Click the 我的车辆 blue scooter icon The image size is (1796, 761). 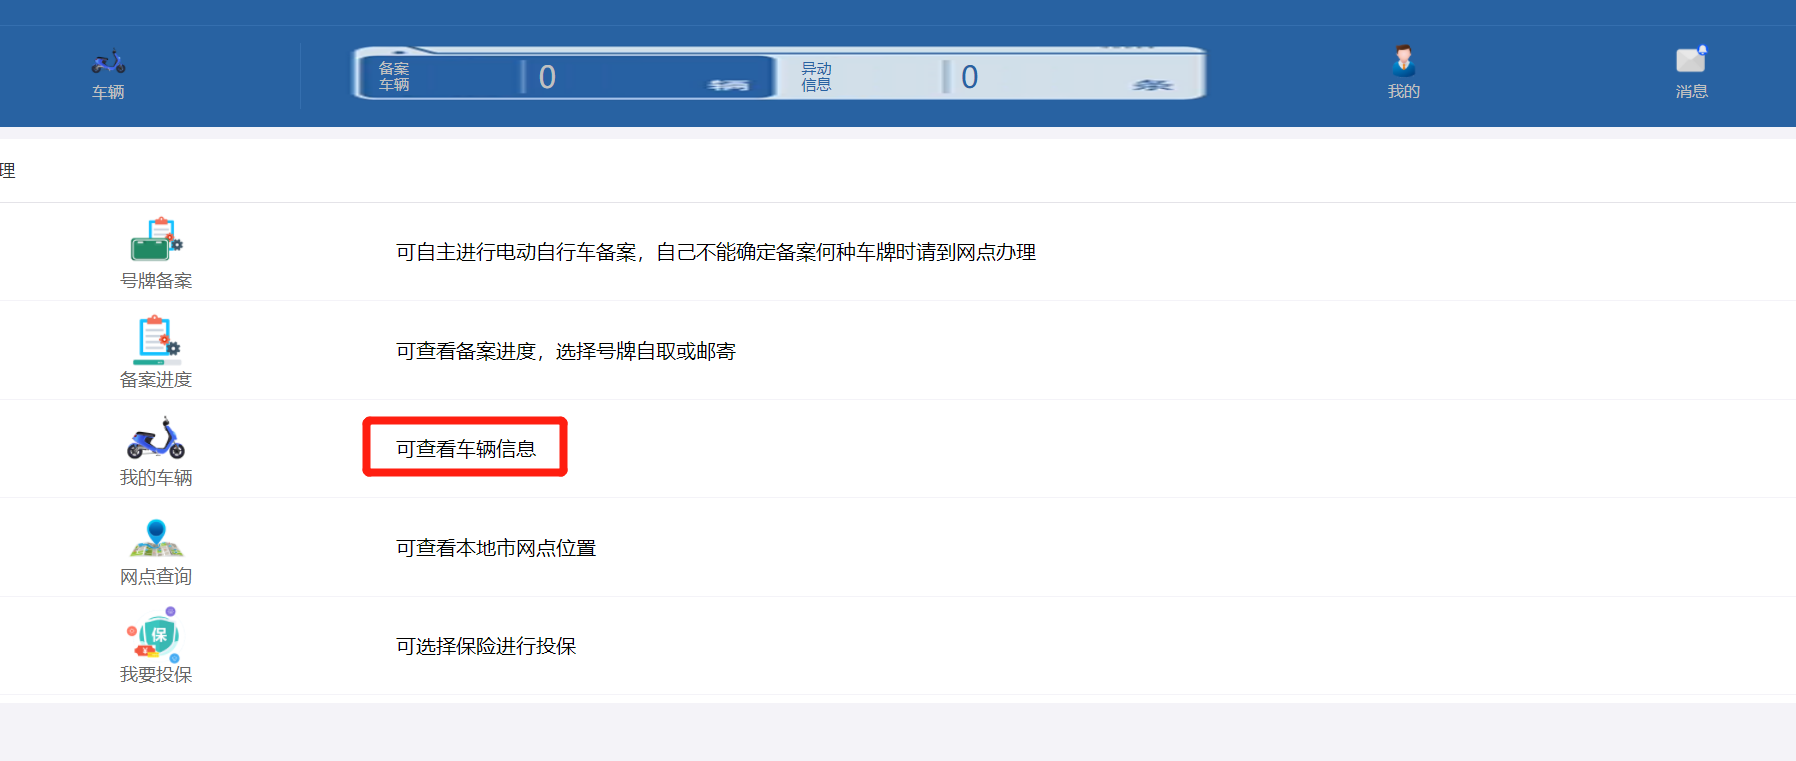tap(156, 438)
